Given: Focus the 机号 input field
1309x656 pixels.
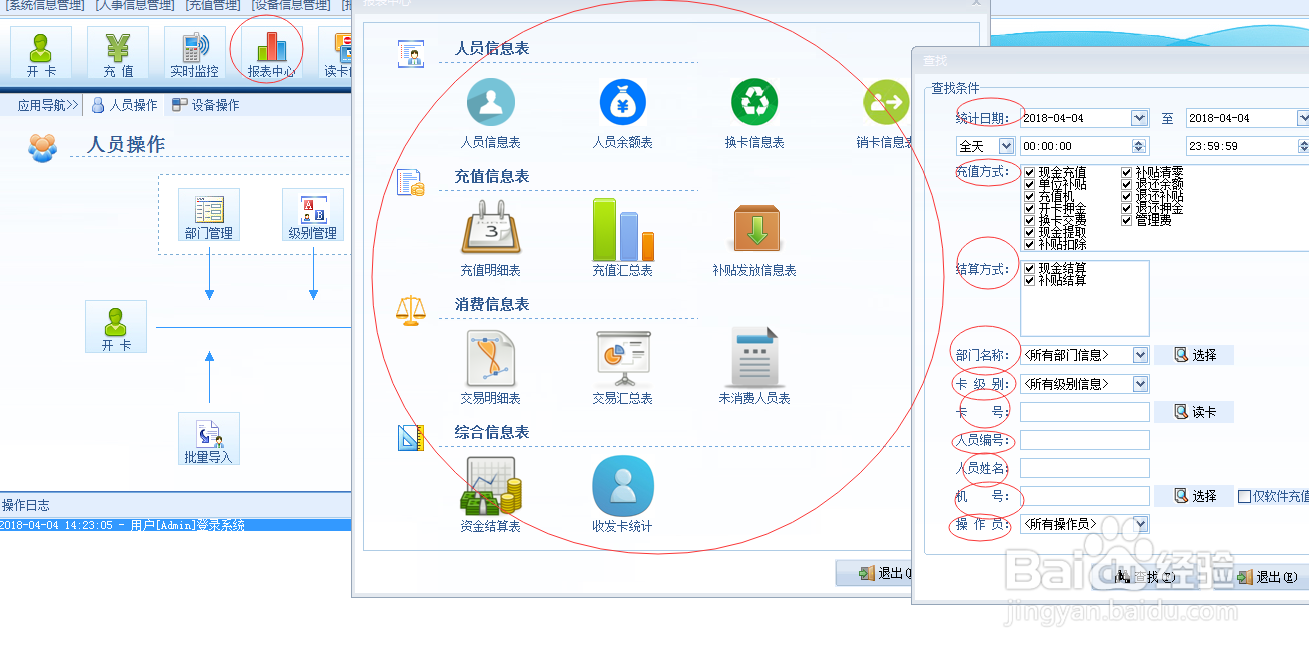Looking at the screenshot, I should pyautogui.click(x=1085, y=496).
